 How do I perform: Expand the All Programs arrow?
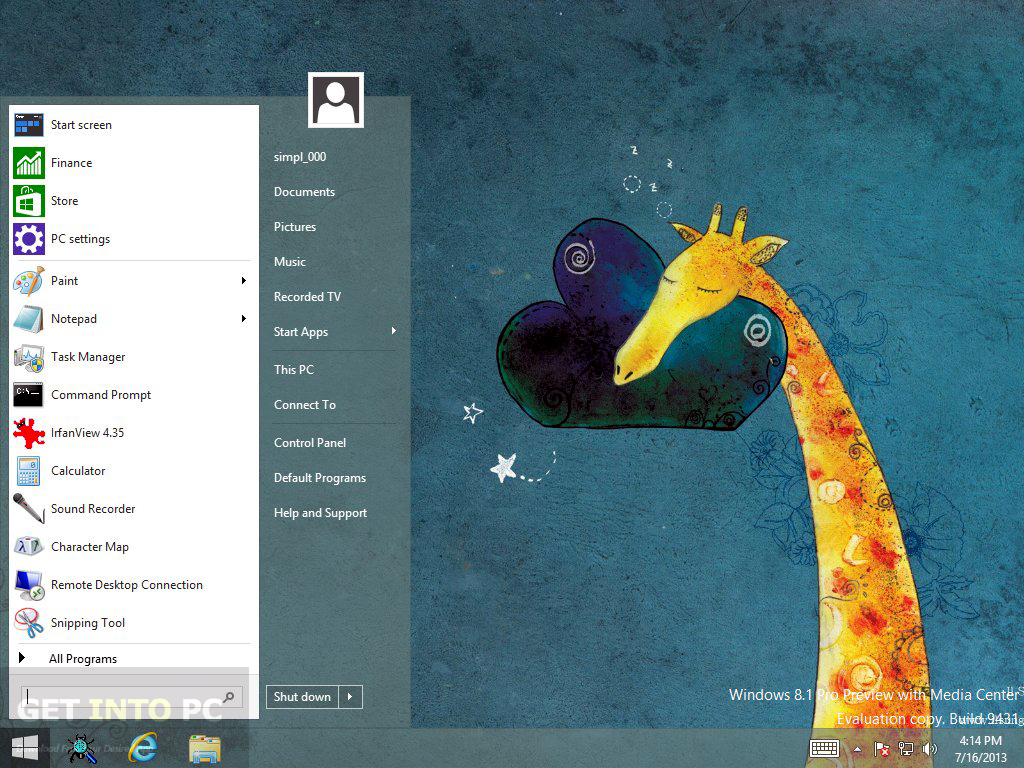pyautogui.click(x=22, y=658)
